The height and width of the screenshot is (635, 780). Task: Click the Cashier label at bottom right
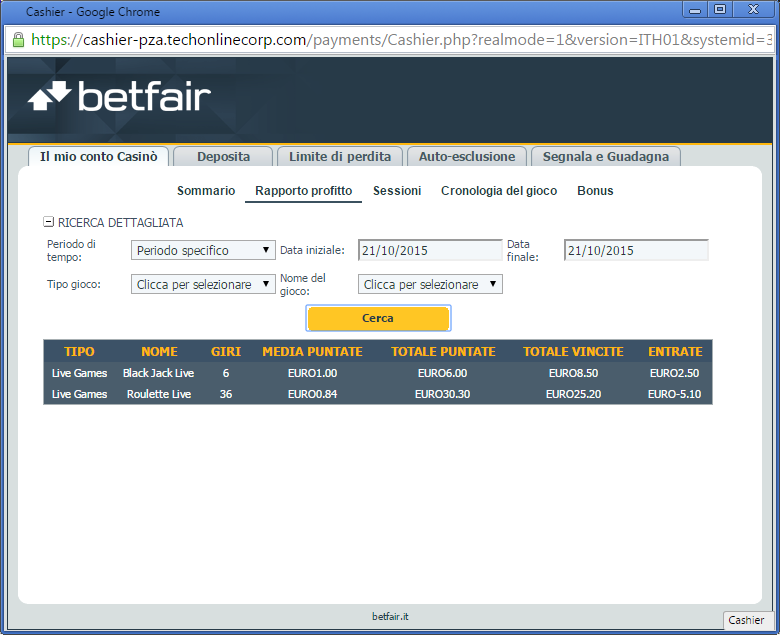746,620
